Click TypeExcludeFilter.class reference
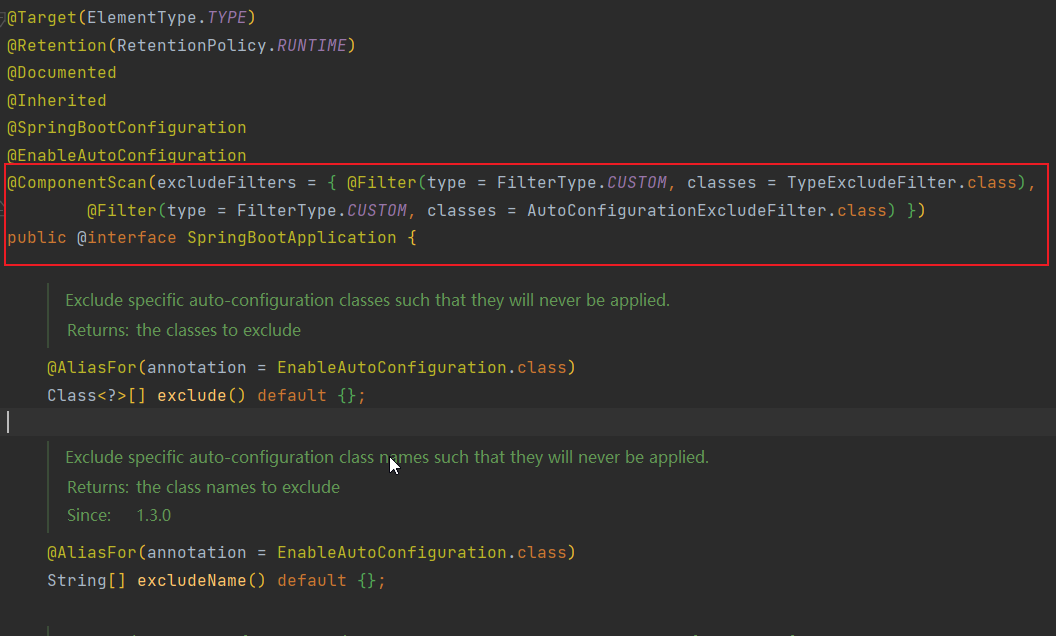The height and width of the screenshot is (636, 1056). [902, 183]
